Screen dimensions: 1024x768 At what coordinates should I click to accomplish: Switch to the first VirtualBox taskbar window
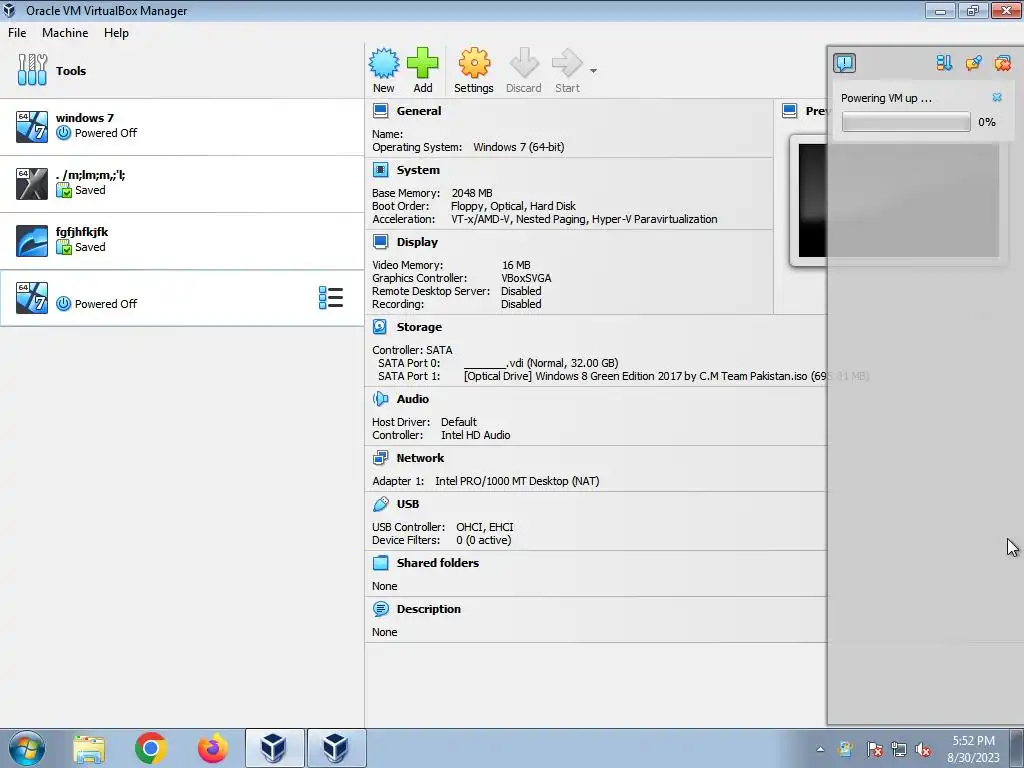pyautogui.click(x=274, y=748)
